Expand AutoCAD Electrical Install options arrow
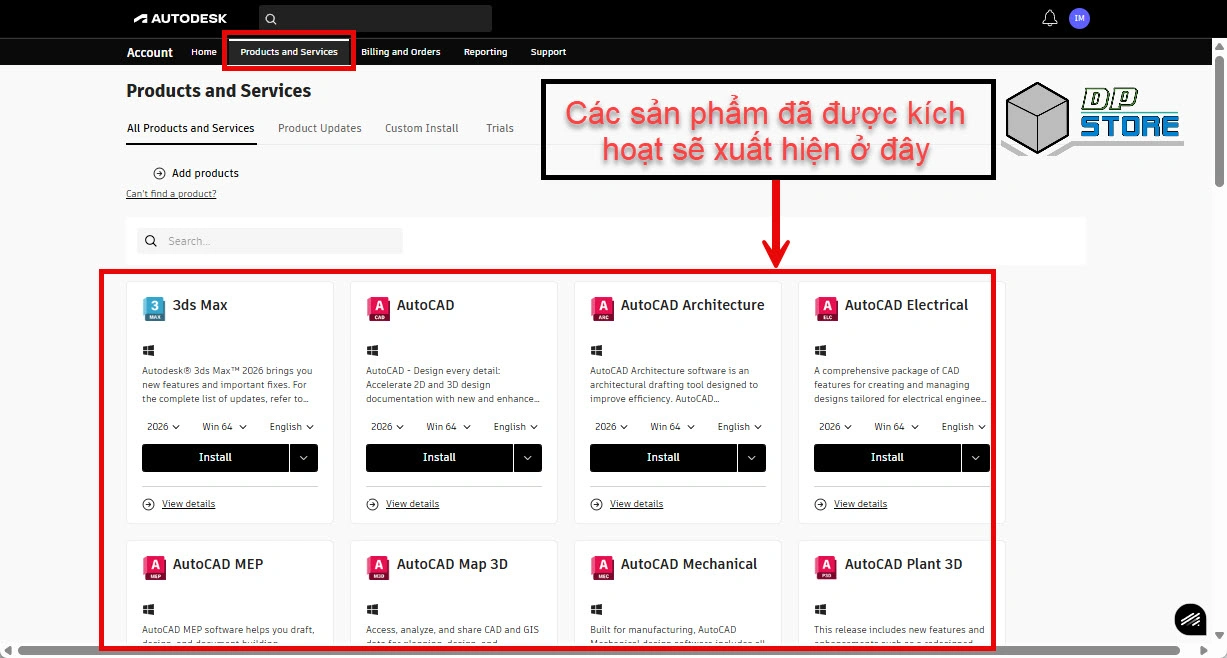Screen dimensions: 1227x658 pos(976,458)
